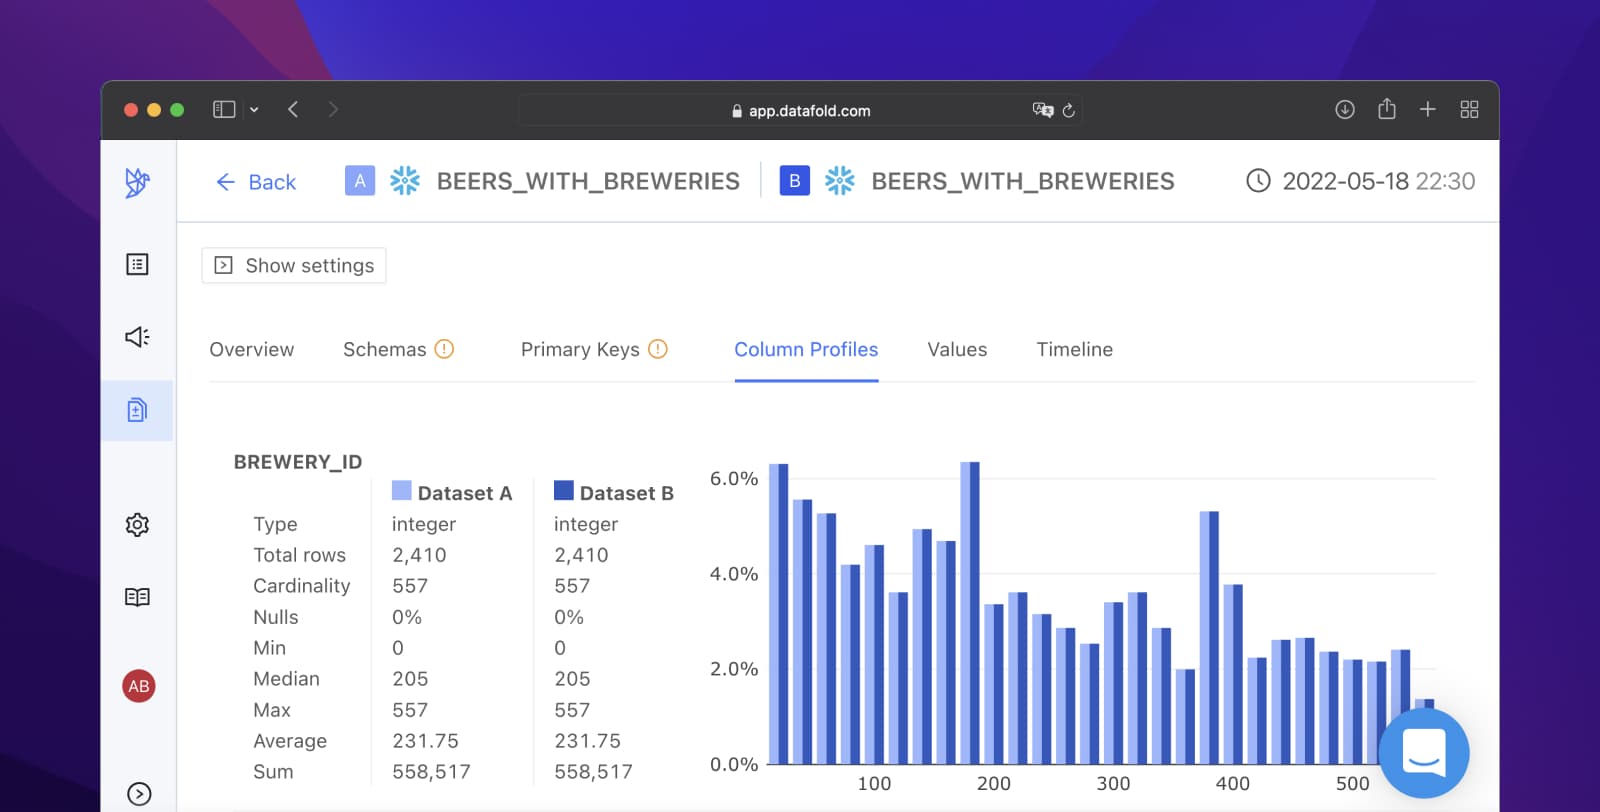The height and width of the screenshot is (812, 1600).
Task: Show the tab overview grid icon
Action: (x=1469, y=109)
